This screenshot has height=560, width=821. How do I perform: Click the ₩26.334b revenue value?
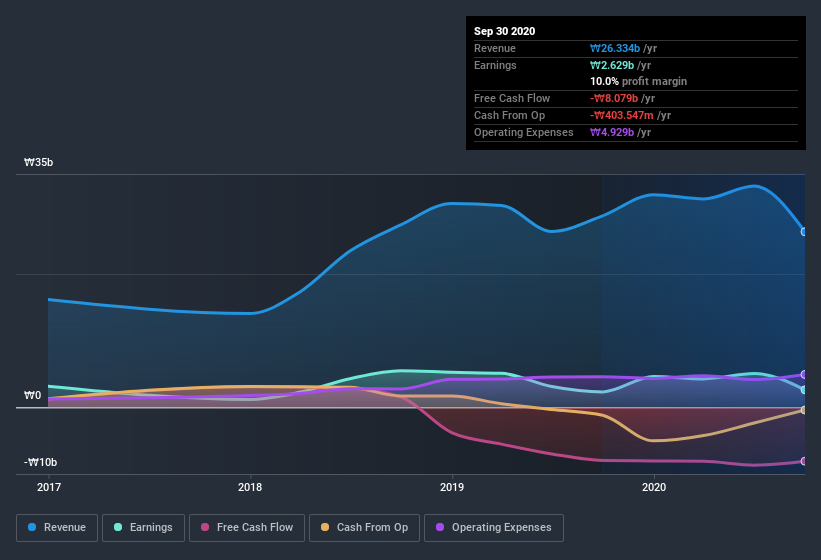tap(615, 48)
